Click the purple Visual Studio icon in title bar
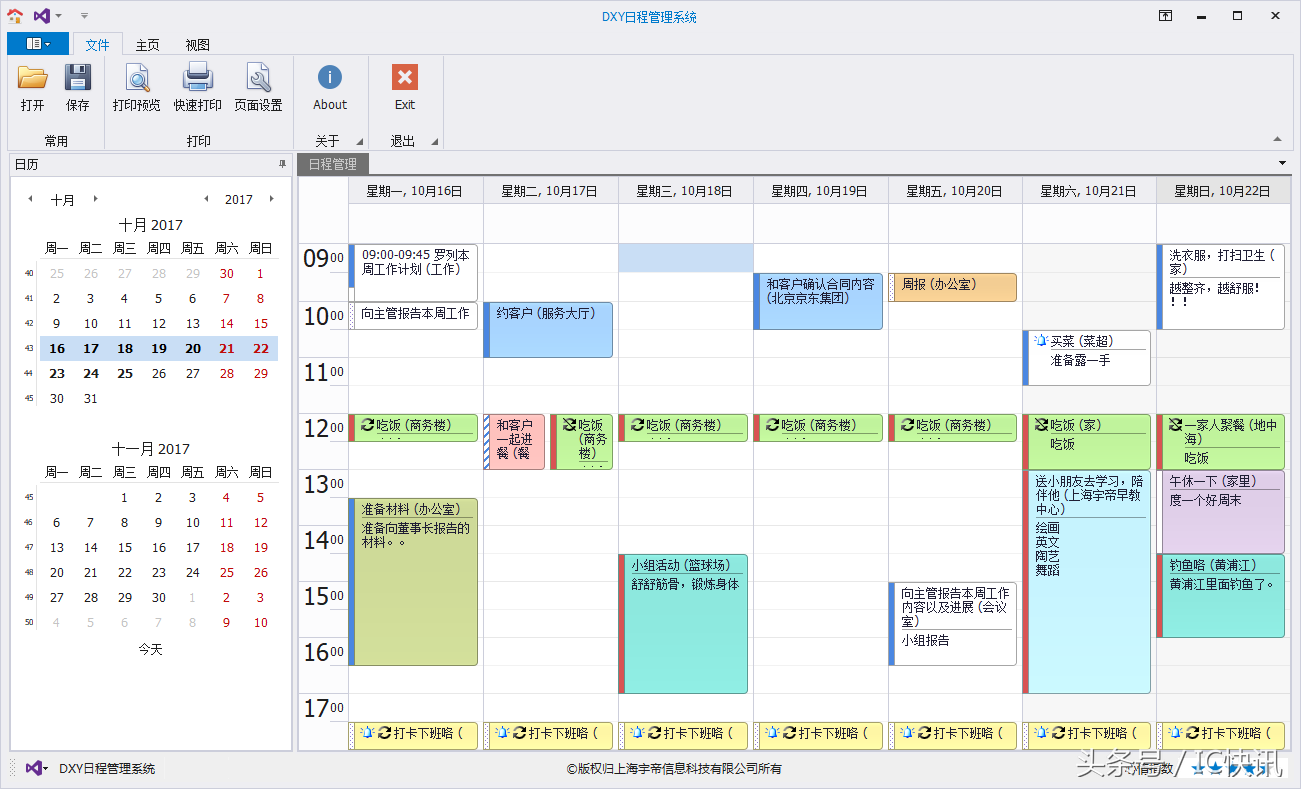Viewport: 1301px width, 789px height. [41, 16]
